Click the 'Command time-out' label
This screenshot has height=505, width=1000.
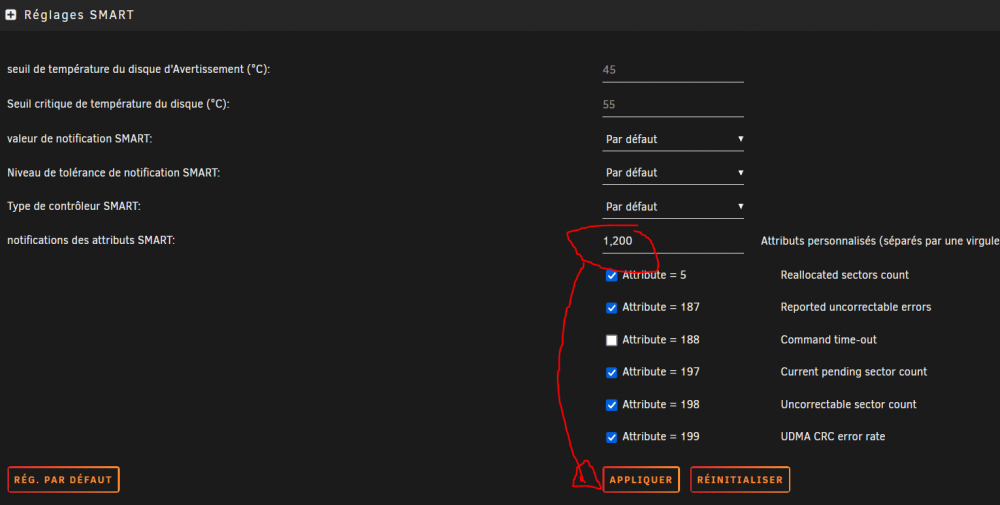828,340
